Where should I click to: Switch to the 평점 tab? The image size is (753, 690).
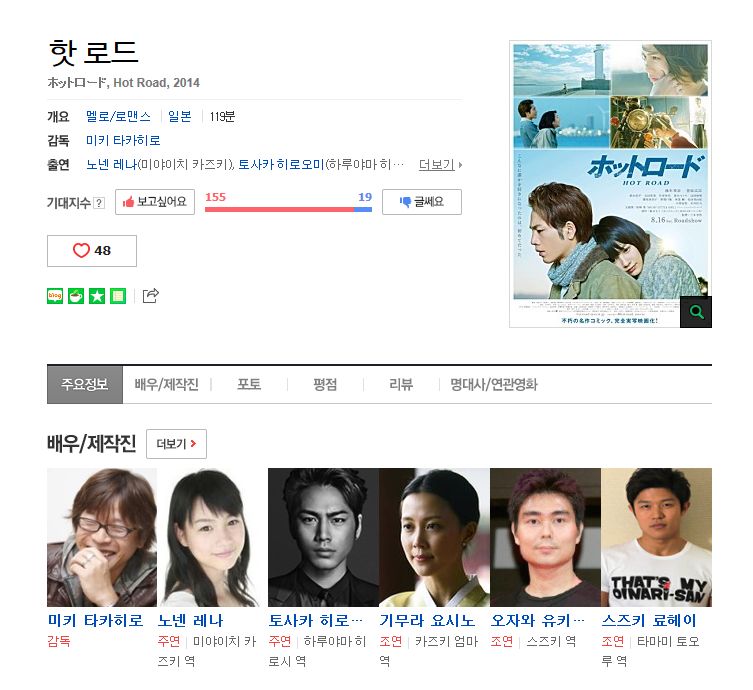click(325, 385)
